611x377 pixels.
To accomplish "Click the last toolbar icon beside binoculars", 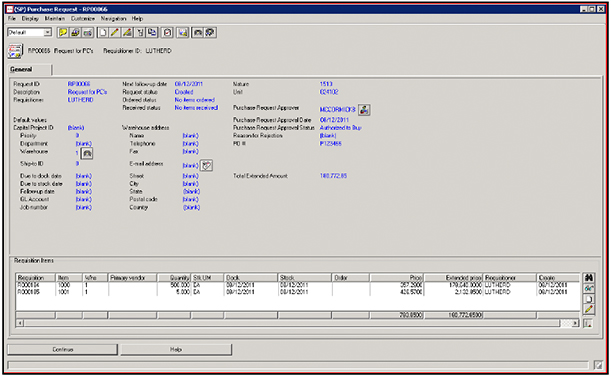I will pos(210,32).
